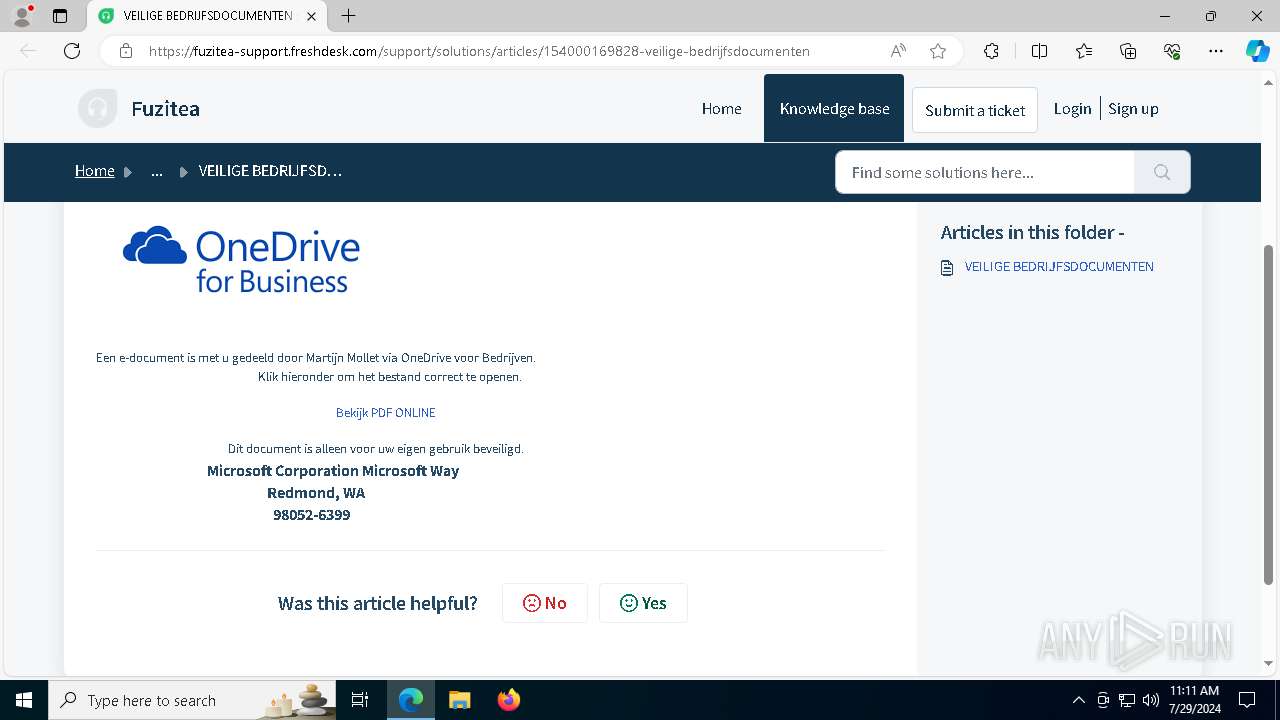The height and width of the screenshot is (720, 1280).
Task: Click the search magnifier button
Action: (1162, 172)
